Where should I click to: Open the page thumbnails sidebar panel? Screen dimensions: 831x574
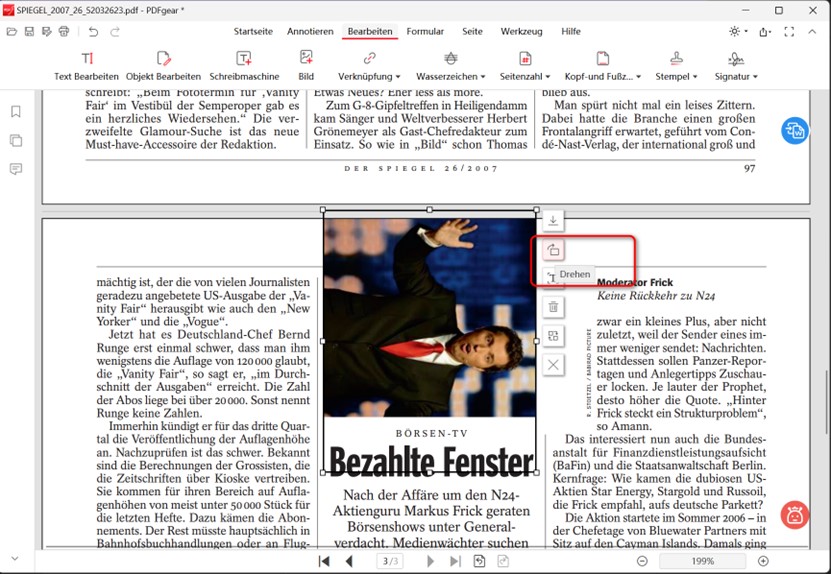pos(16,140)
